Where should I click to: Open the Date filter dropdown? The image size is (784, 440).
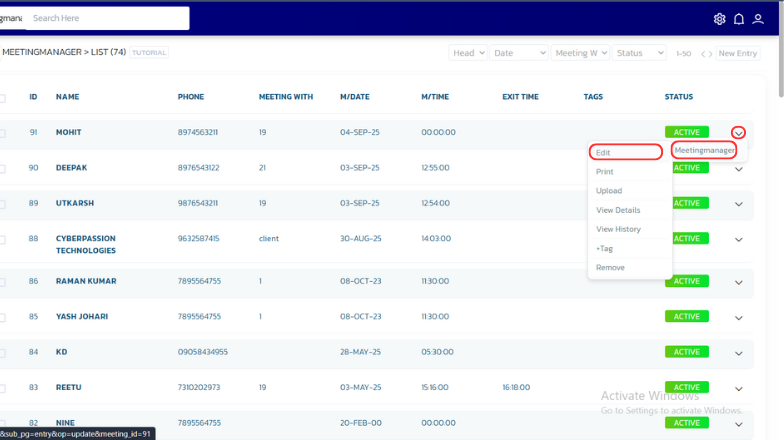point(517,53)
